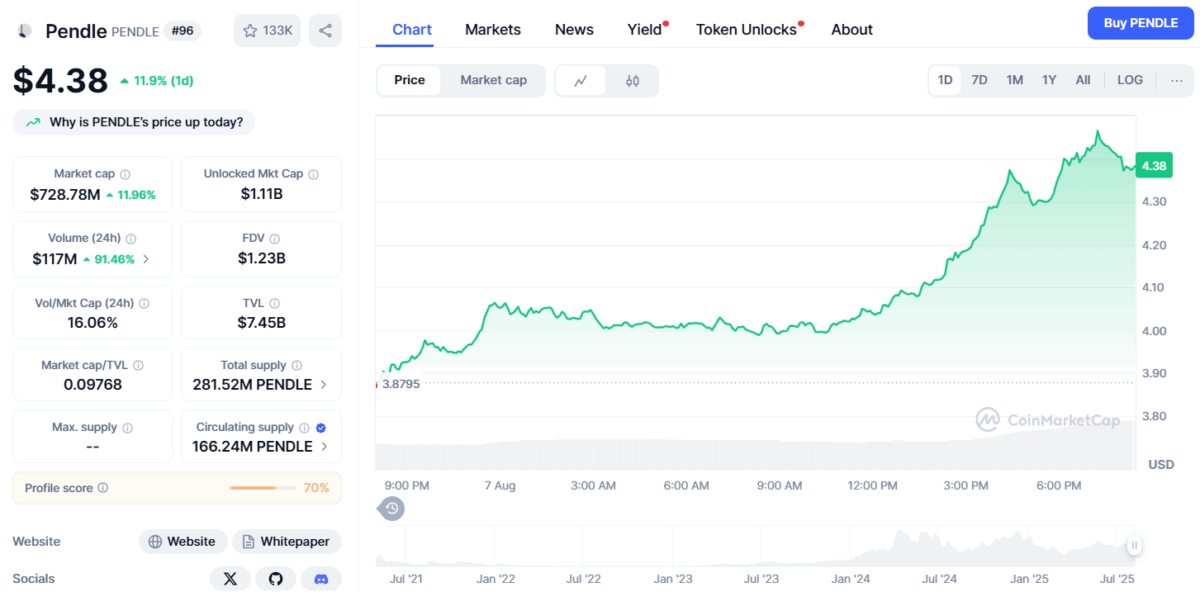Click the $1.11B unlocked market cap value
Screen dimensions: 1200x592
click(x=261, y=194)
